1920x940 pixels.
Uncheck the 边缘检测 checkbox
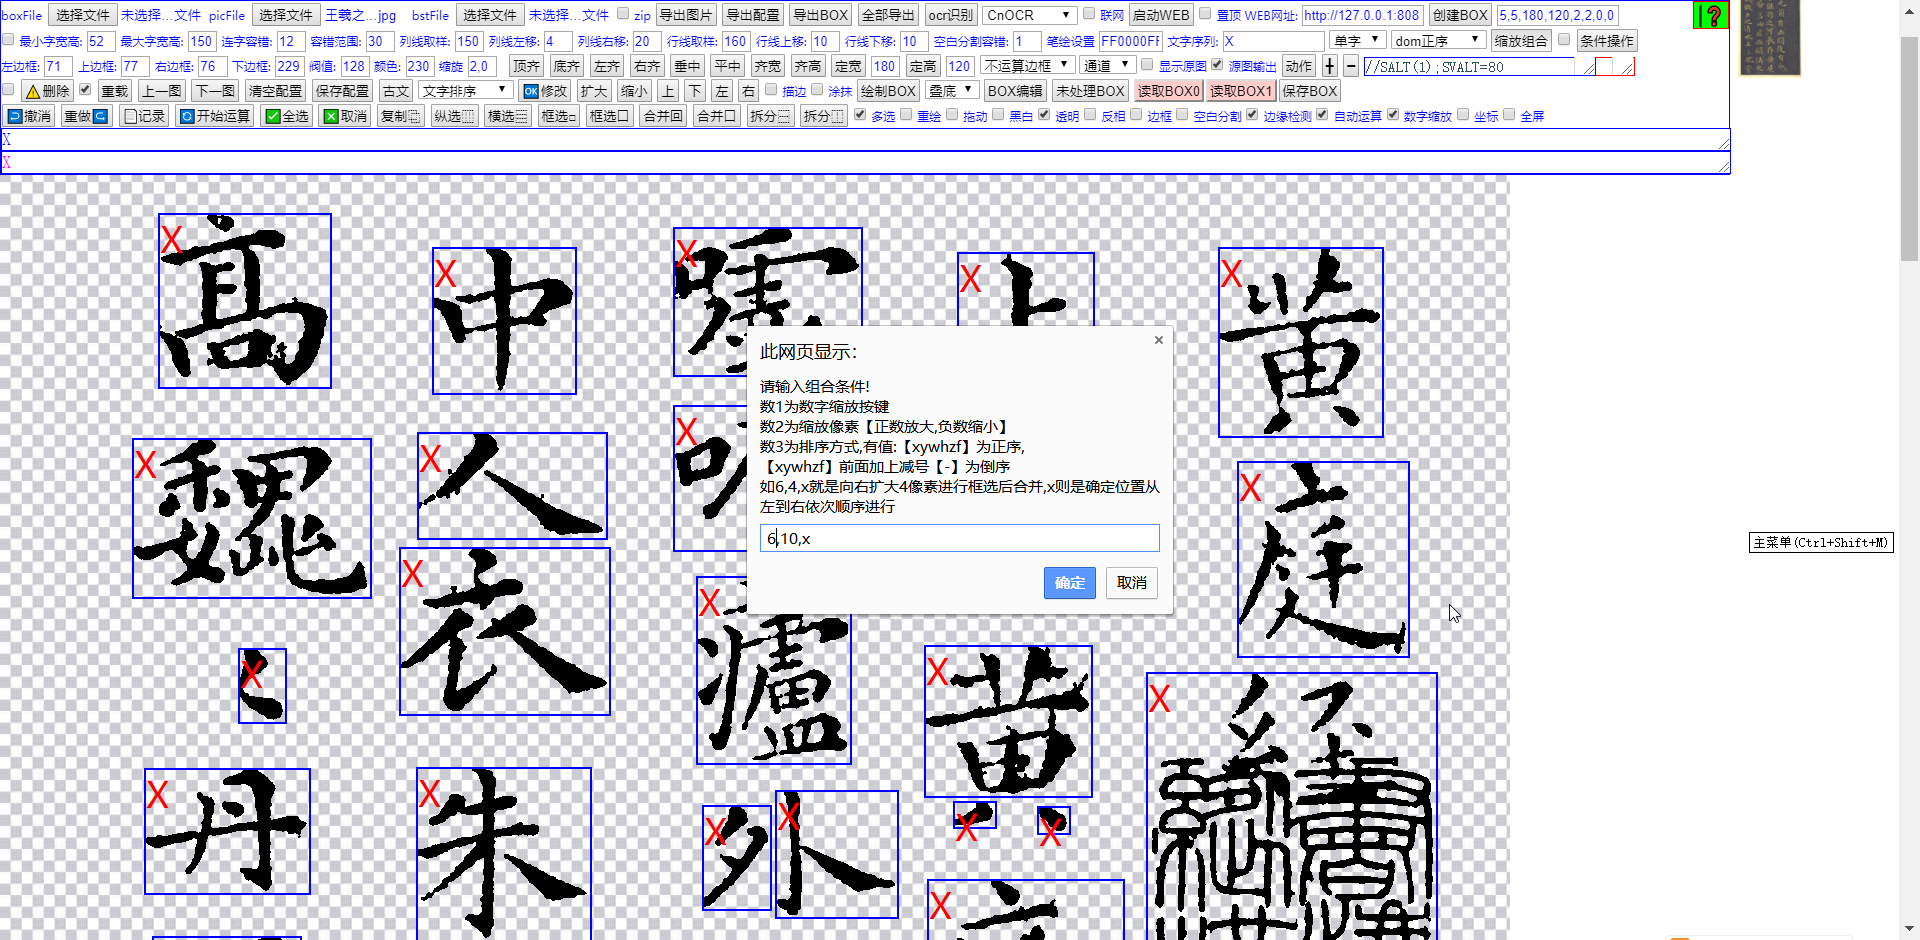coord(1252,115)
